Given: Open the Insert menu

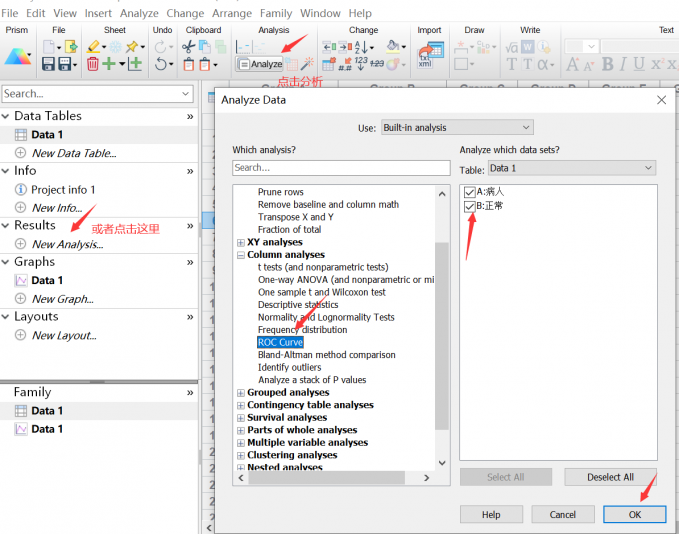Looking at the screenshot, I should pyautogui.click(x=98, y=13).
